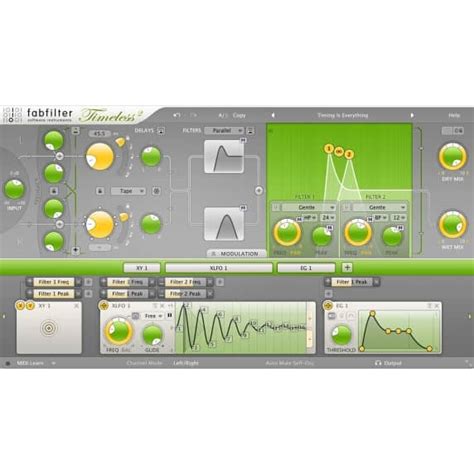
Task: Open the Timing Is Everything preset menu
Action: 343,115
